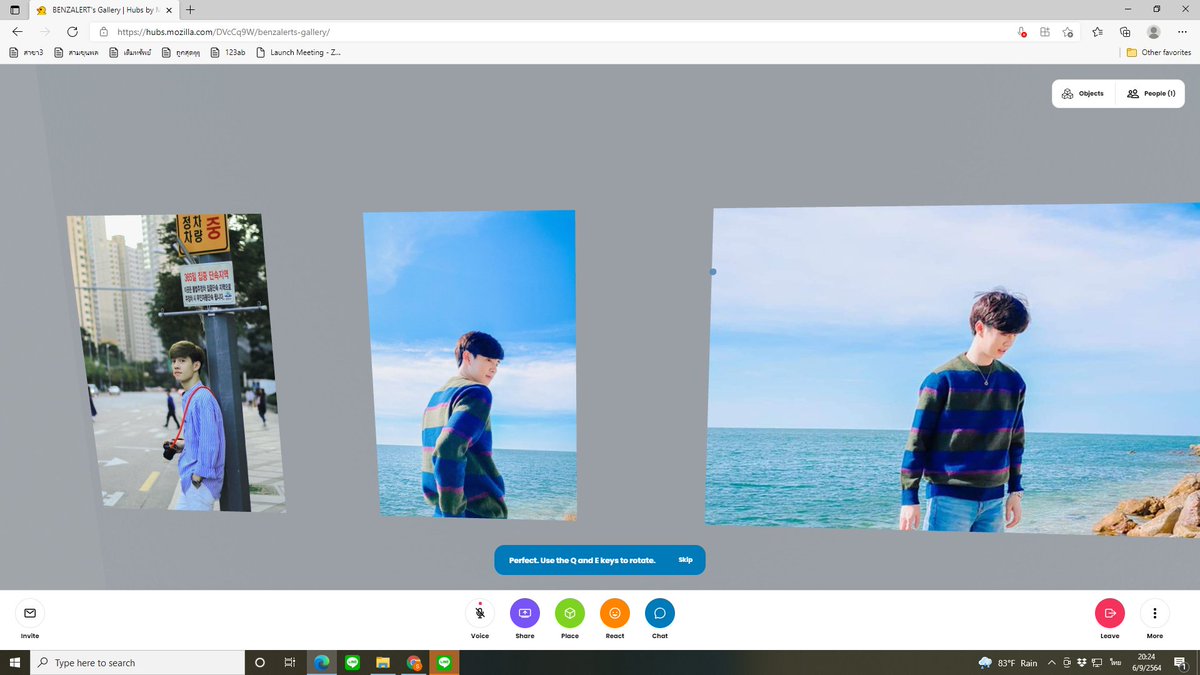
Task: Open the Windows Start menu
Action: click(15, 663)
